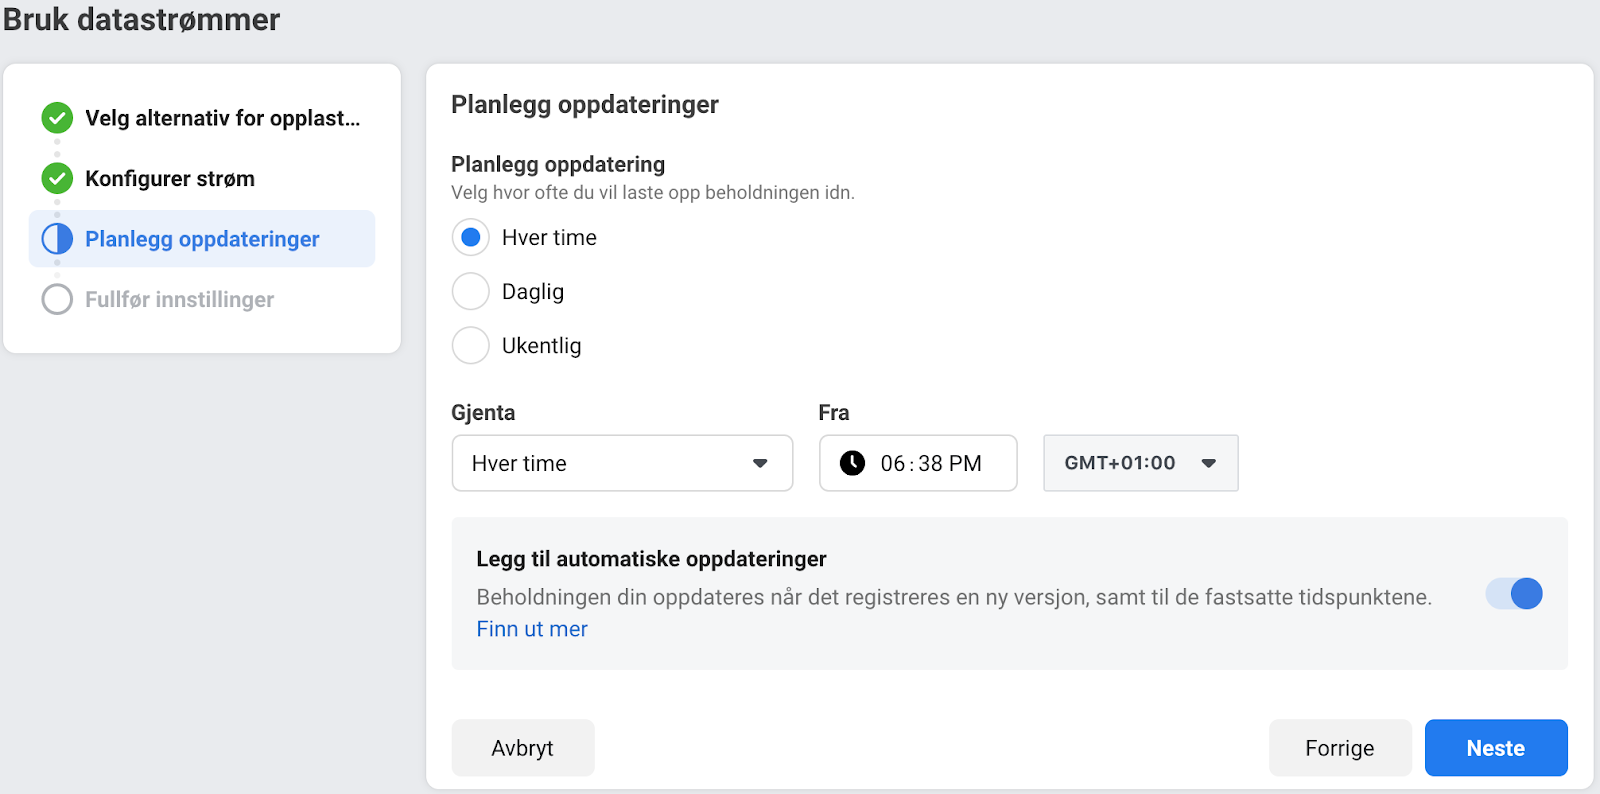Click the clock icon in time field
This screenshot has height=794, width=1600.
[x=852, y=463]
